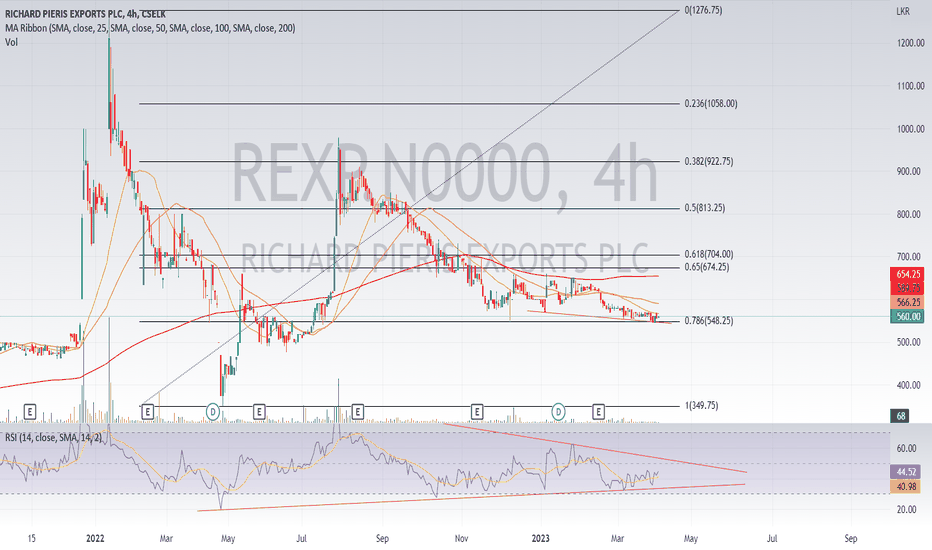Click the orange RSI average tag 40.98
The image size is (932, 550).
(905, 486)
